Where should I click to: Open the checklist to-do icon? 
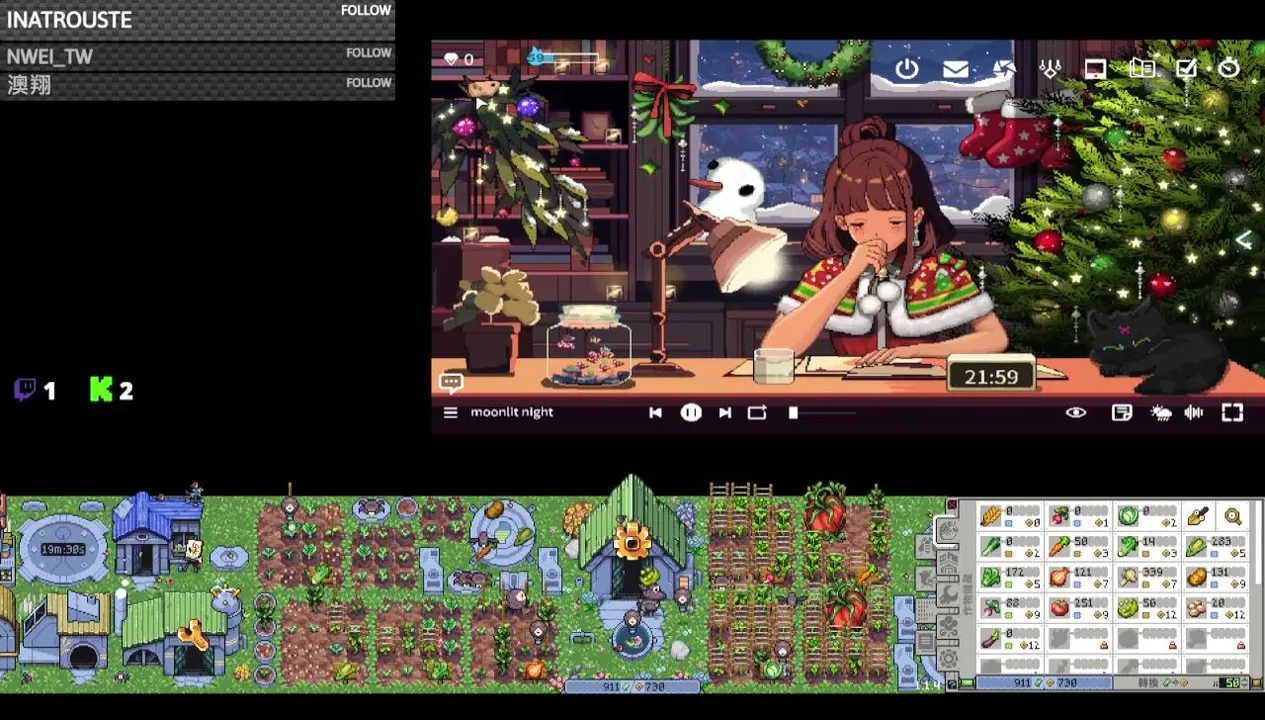point(1186,69)
